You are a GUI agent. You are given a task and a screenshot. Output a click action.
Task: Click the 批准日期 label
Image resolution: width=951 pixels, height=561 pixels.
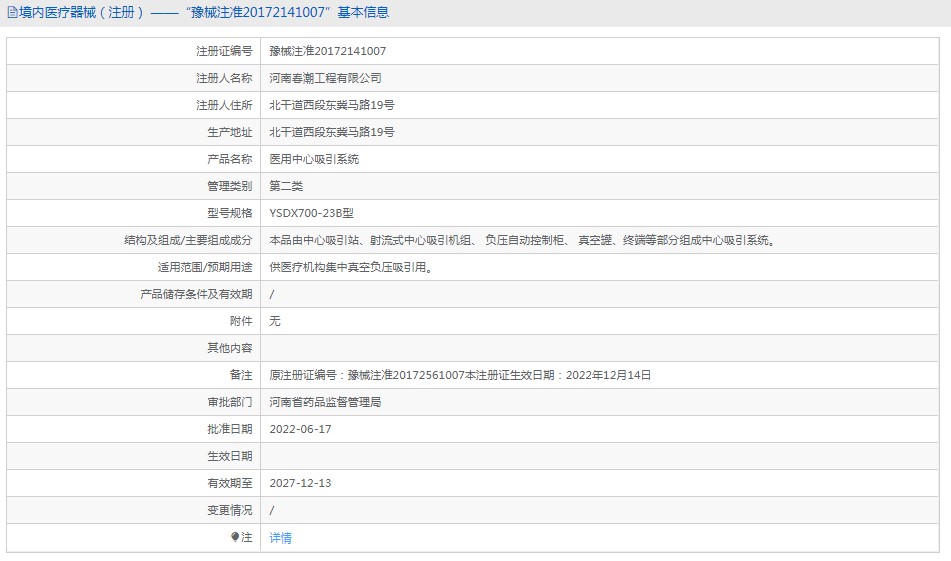230,429
